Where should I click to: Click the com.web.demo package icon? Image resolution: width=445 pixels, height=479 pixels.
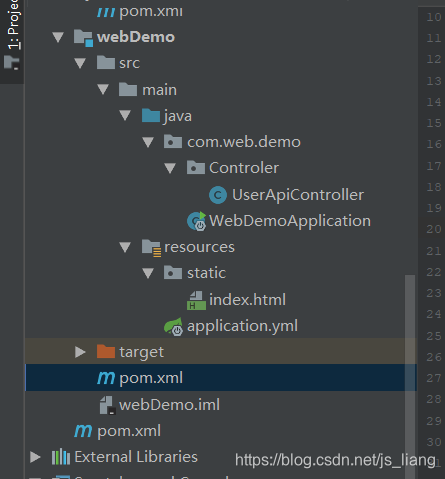(x=173, y=142)
